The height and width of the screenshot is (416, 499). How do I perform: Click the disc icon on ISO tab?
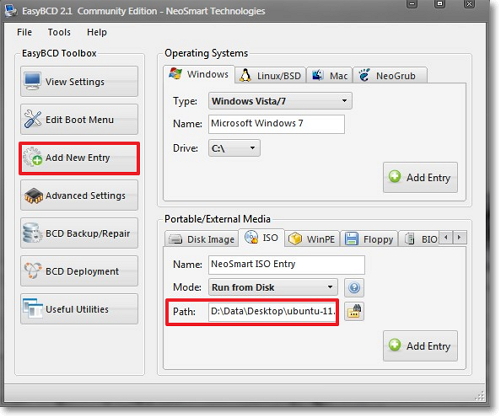coord(251,237)
